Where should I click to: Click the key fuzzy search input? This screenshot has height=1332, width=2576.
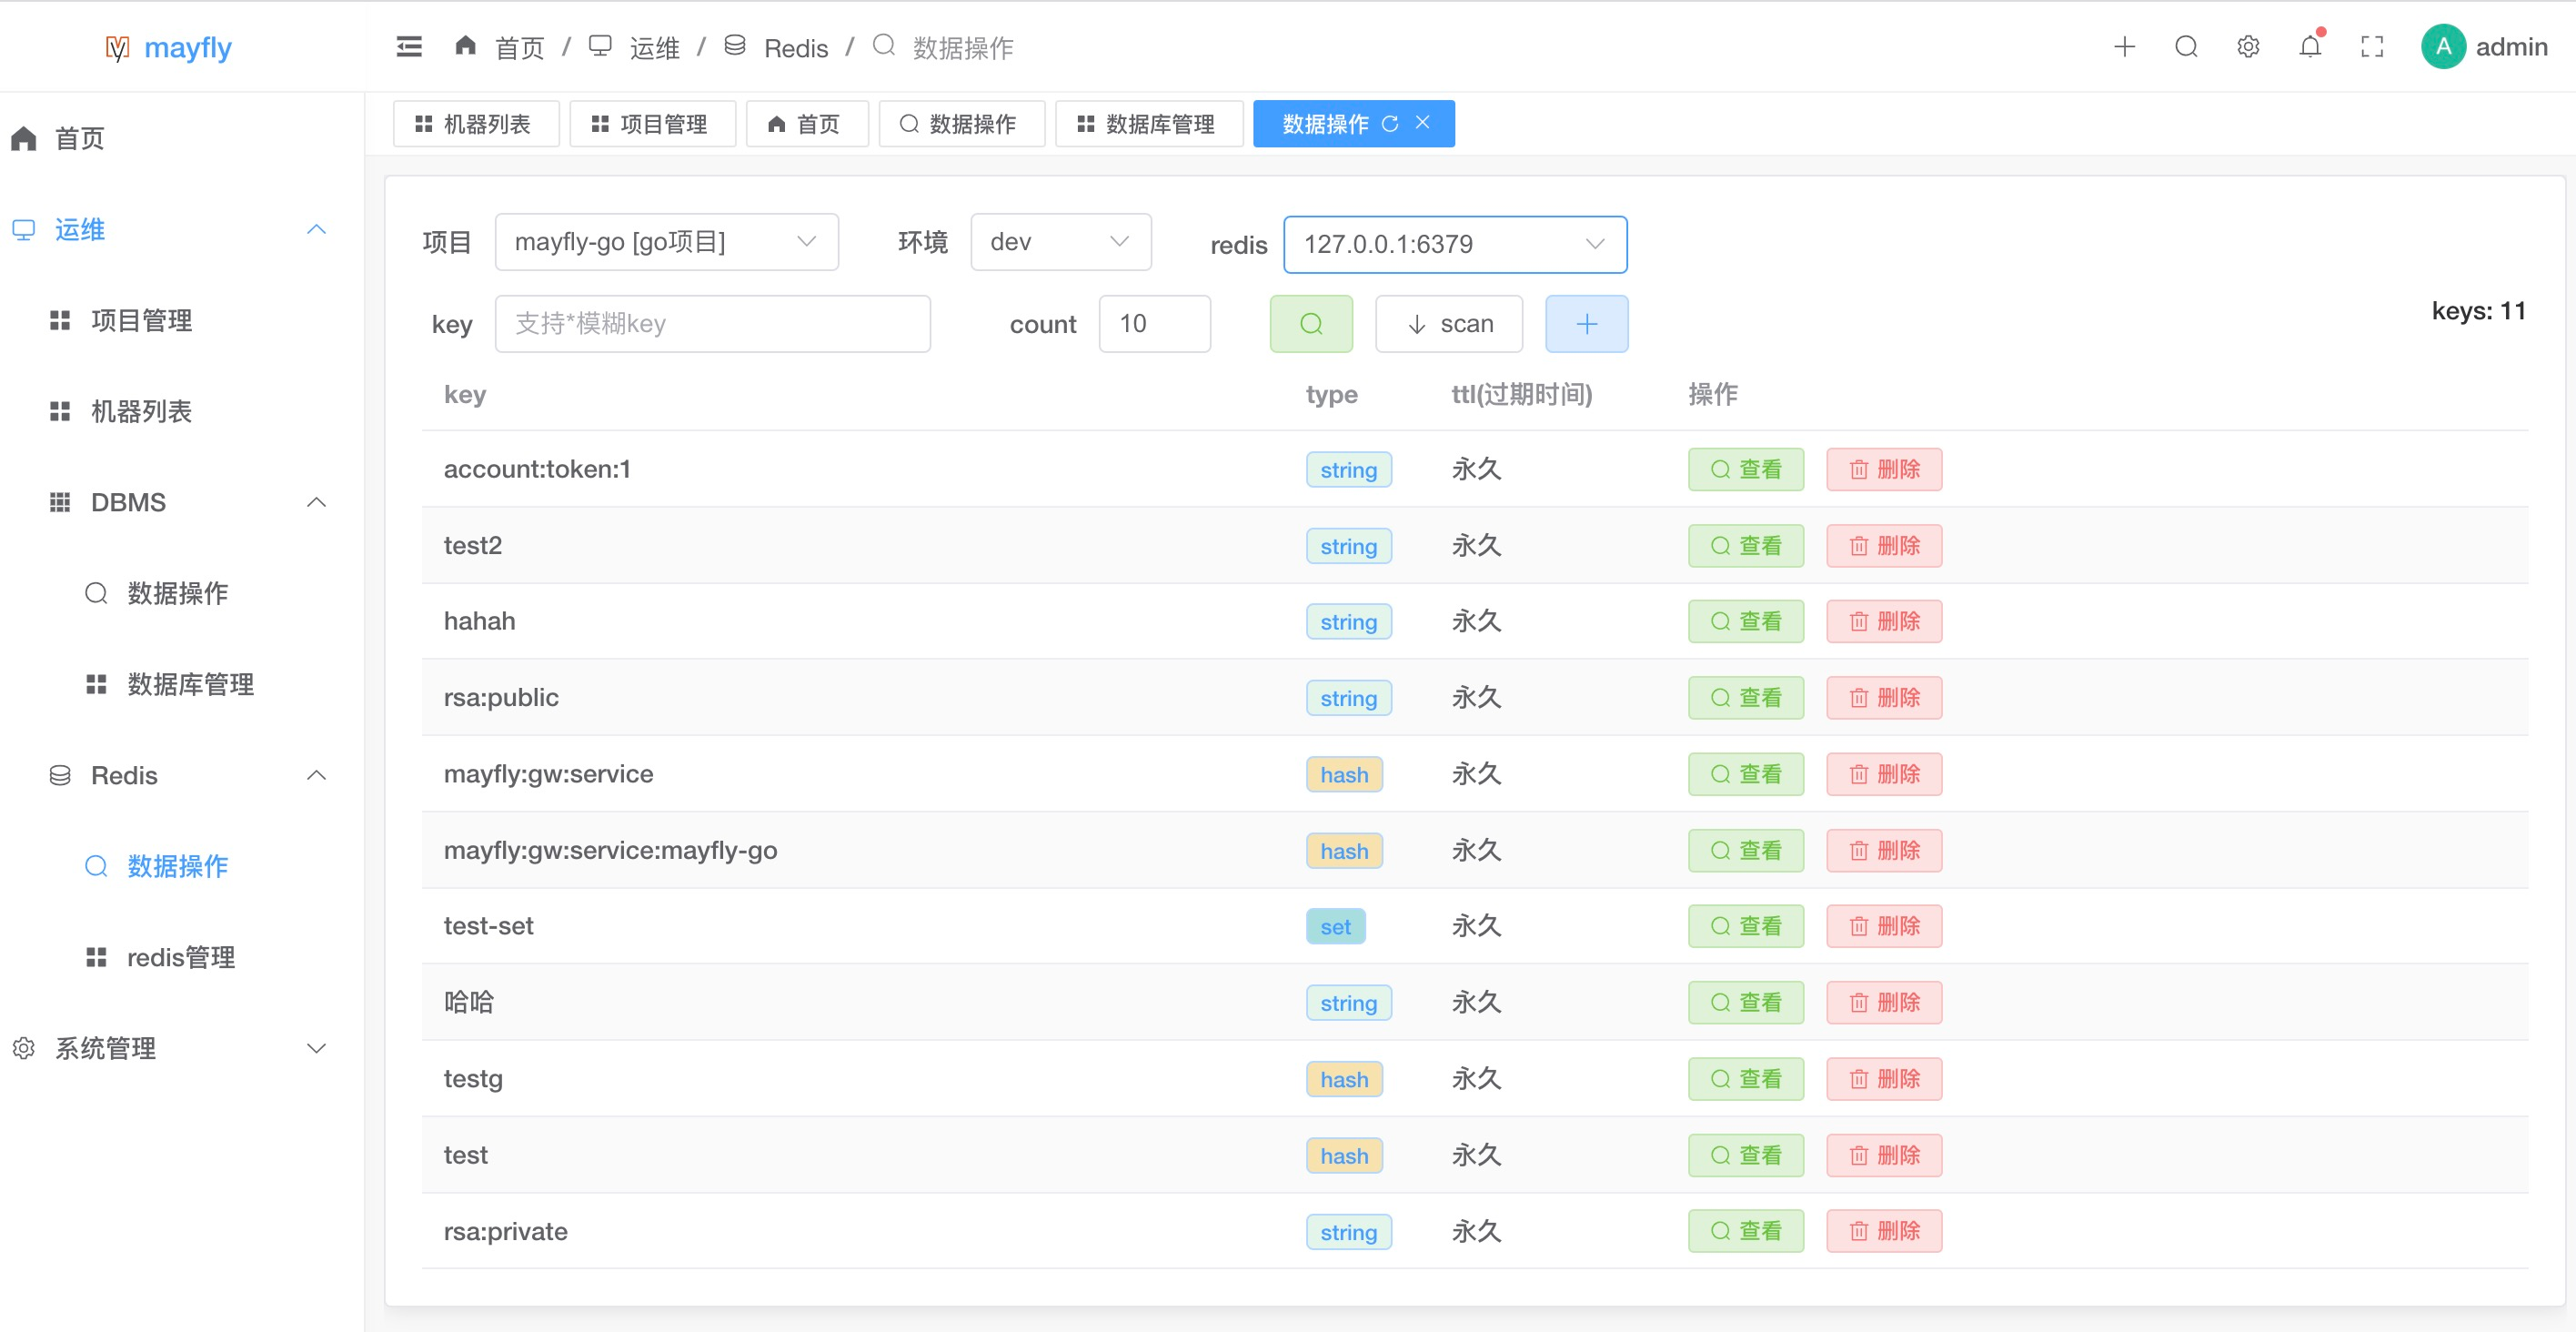point(712,323)
